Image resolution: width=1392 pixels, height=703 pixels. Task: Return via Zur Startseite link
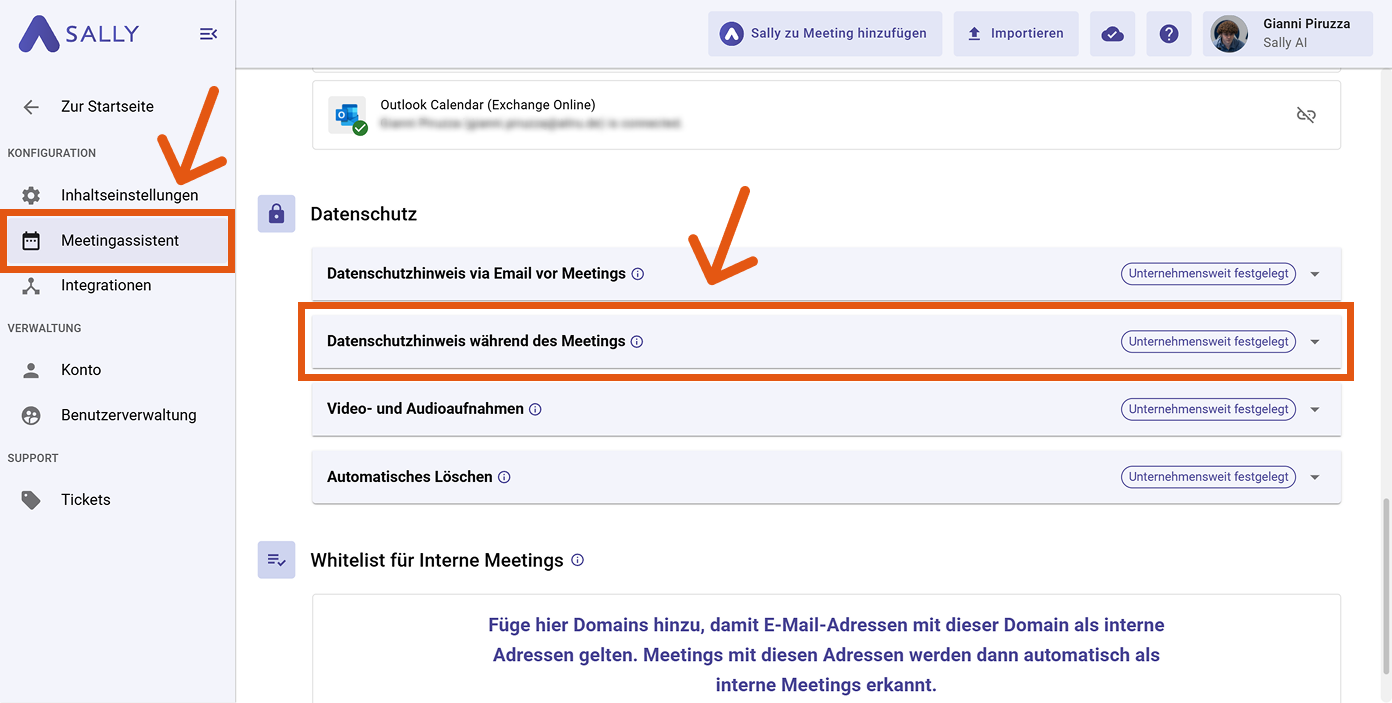coord(107,107)
